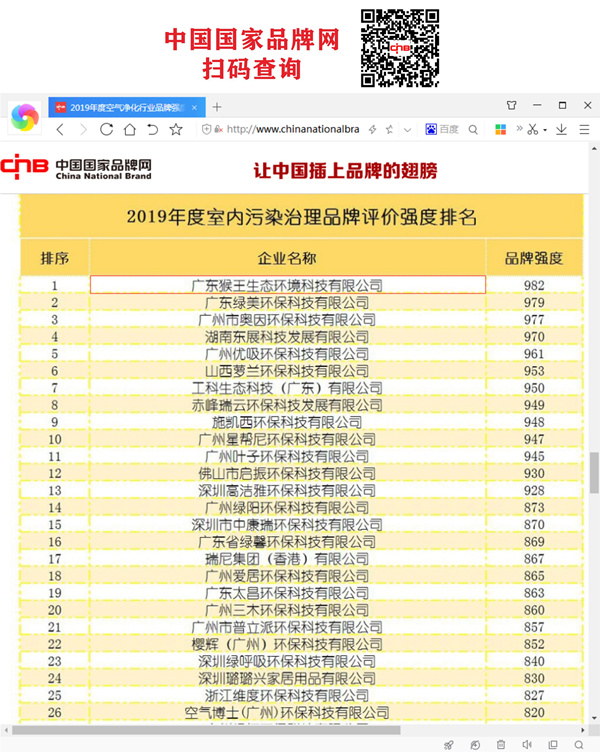Click the colorful 360 browser logo
The image size is (600, 752).
tap(25, 117)
